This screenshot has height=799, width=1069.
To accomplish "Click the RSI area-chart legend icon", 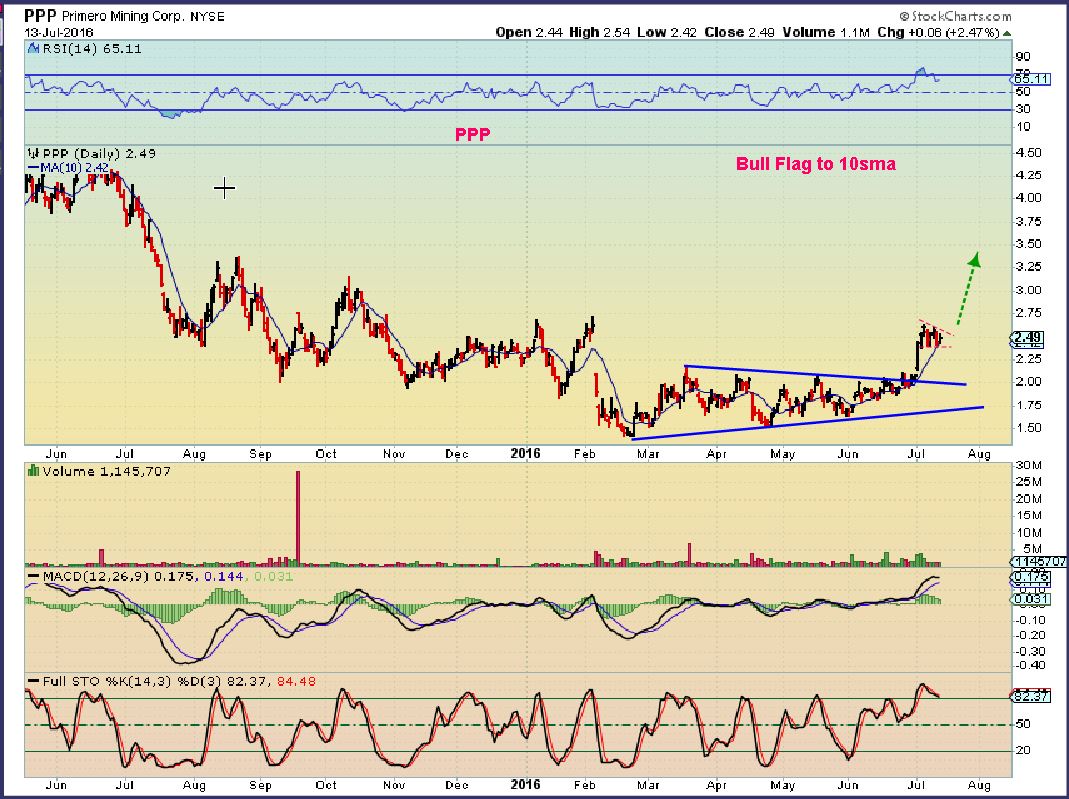I will [x=33, y=48].
